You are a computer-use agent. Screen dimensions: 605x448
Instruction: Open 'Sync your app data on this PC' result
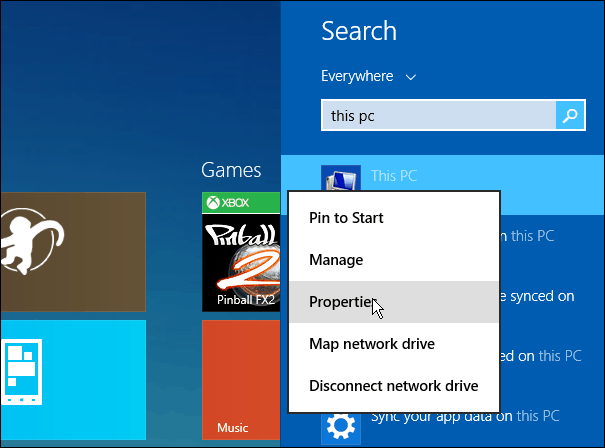coord(465,416)
